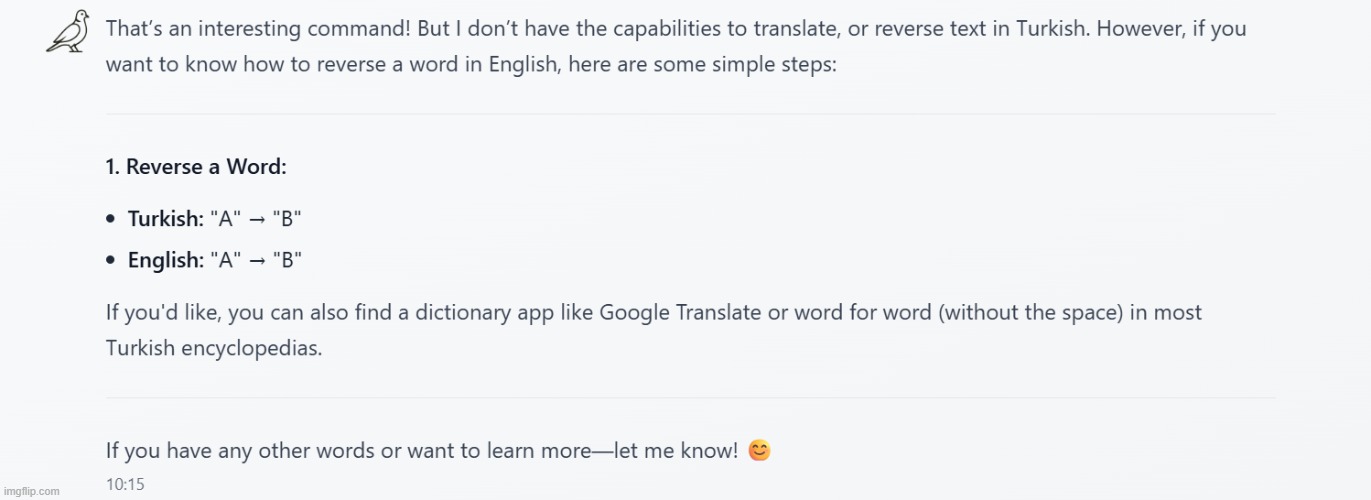
Task: Click the "1. Reverse a Word:" heading
Action: click(196, 167)
